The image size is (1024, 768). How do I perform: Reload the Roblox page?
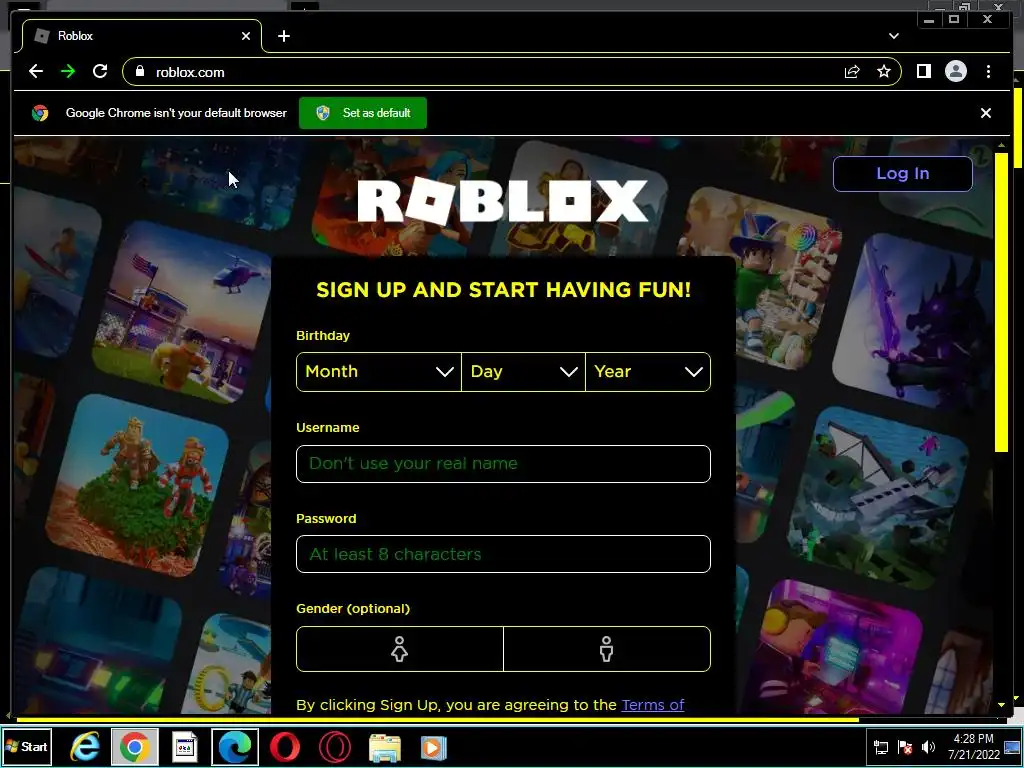100,72
